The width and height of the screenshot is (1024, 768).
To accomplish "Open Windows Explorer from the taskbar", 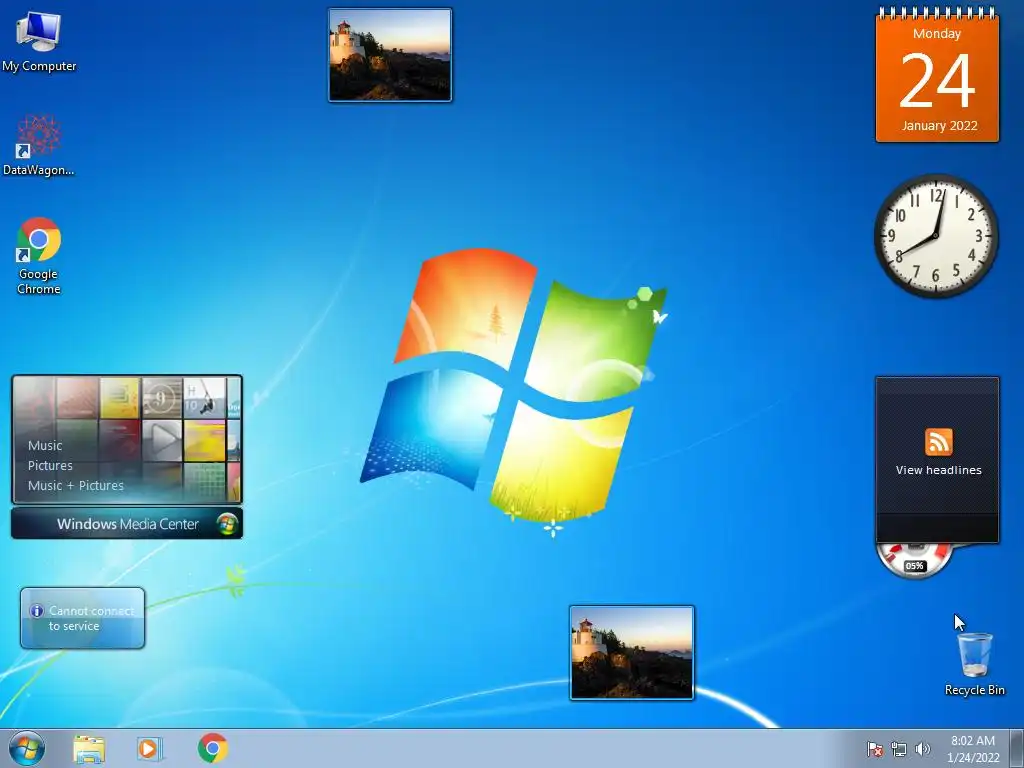I will coord(89,748).
